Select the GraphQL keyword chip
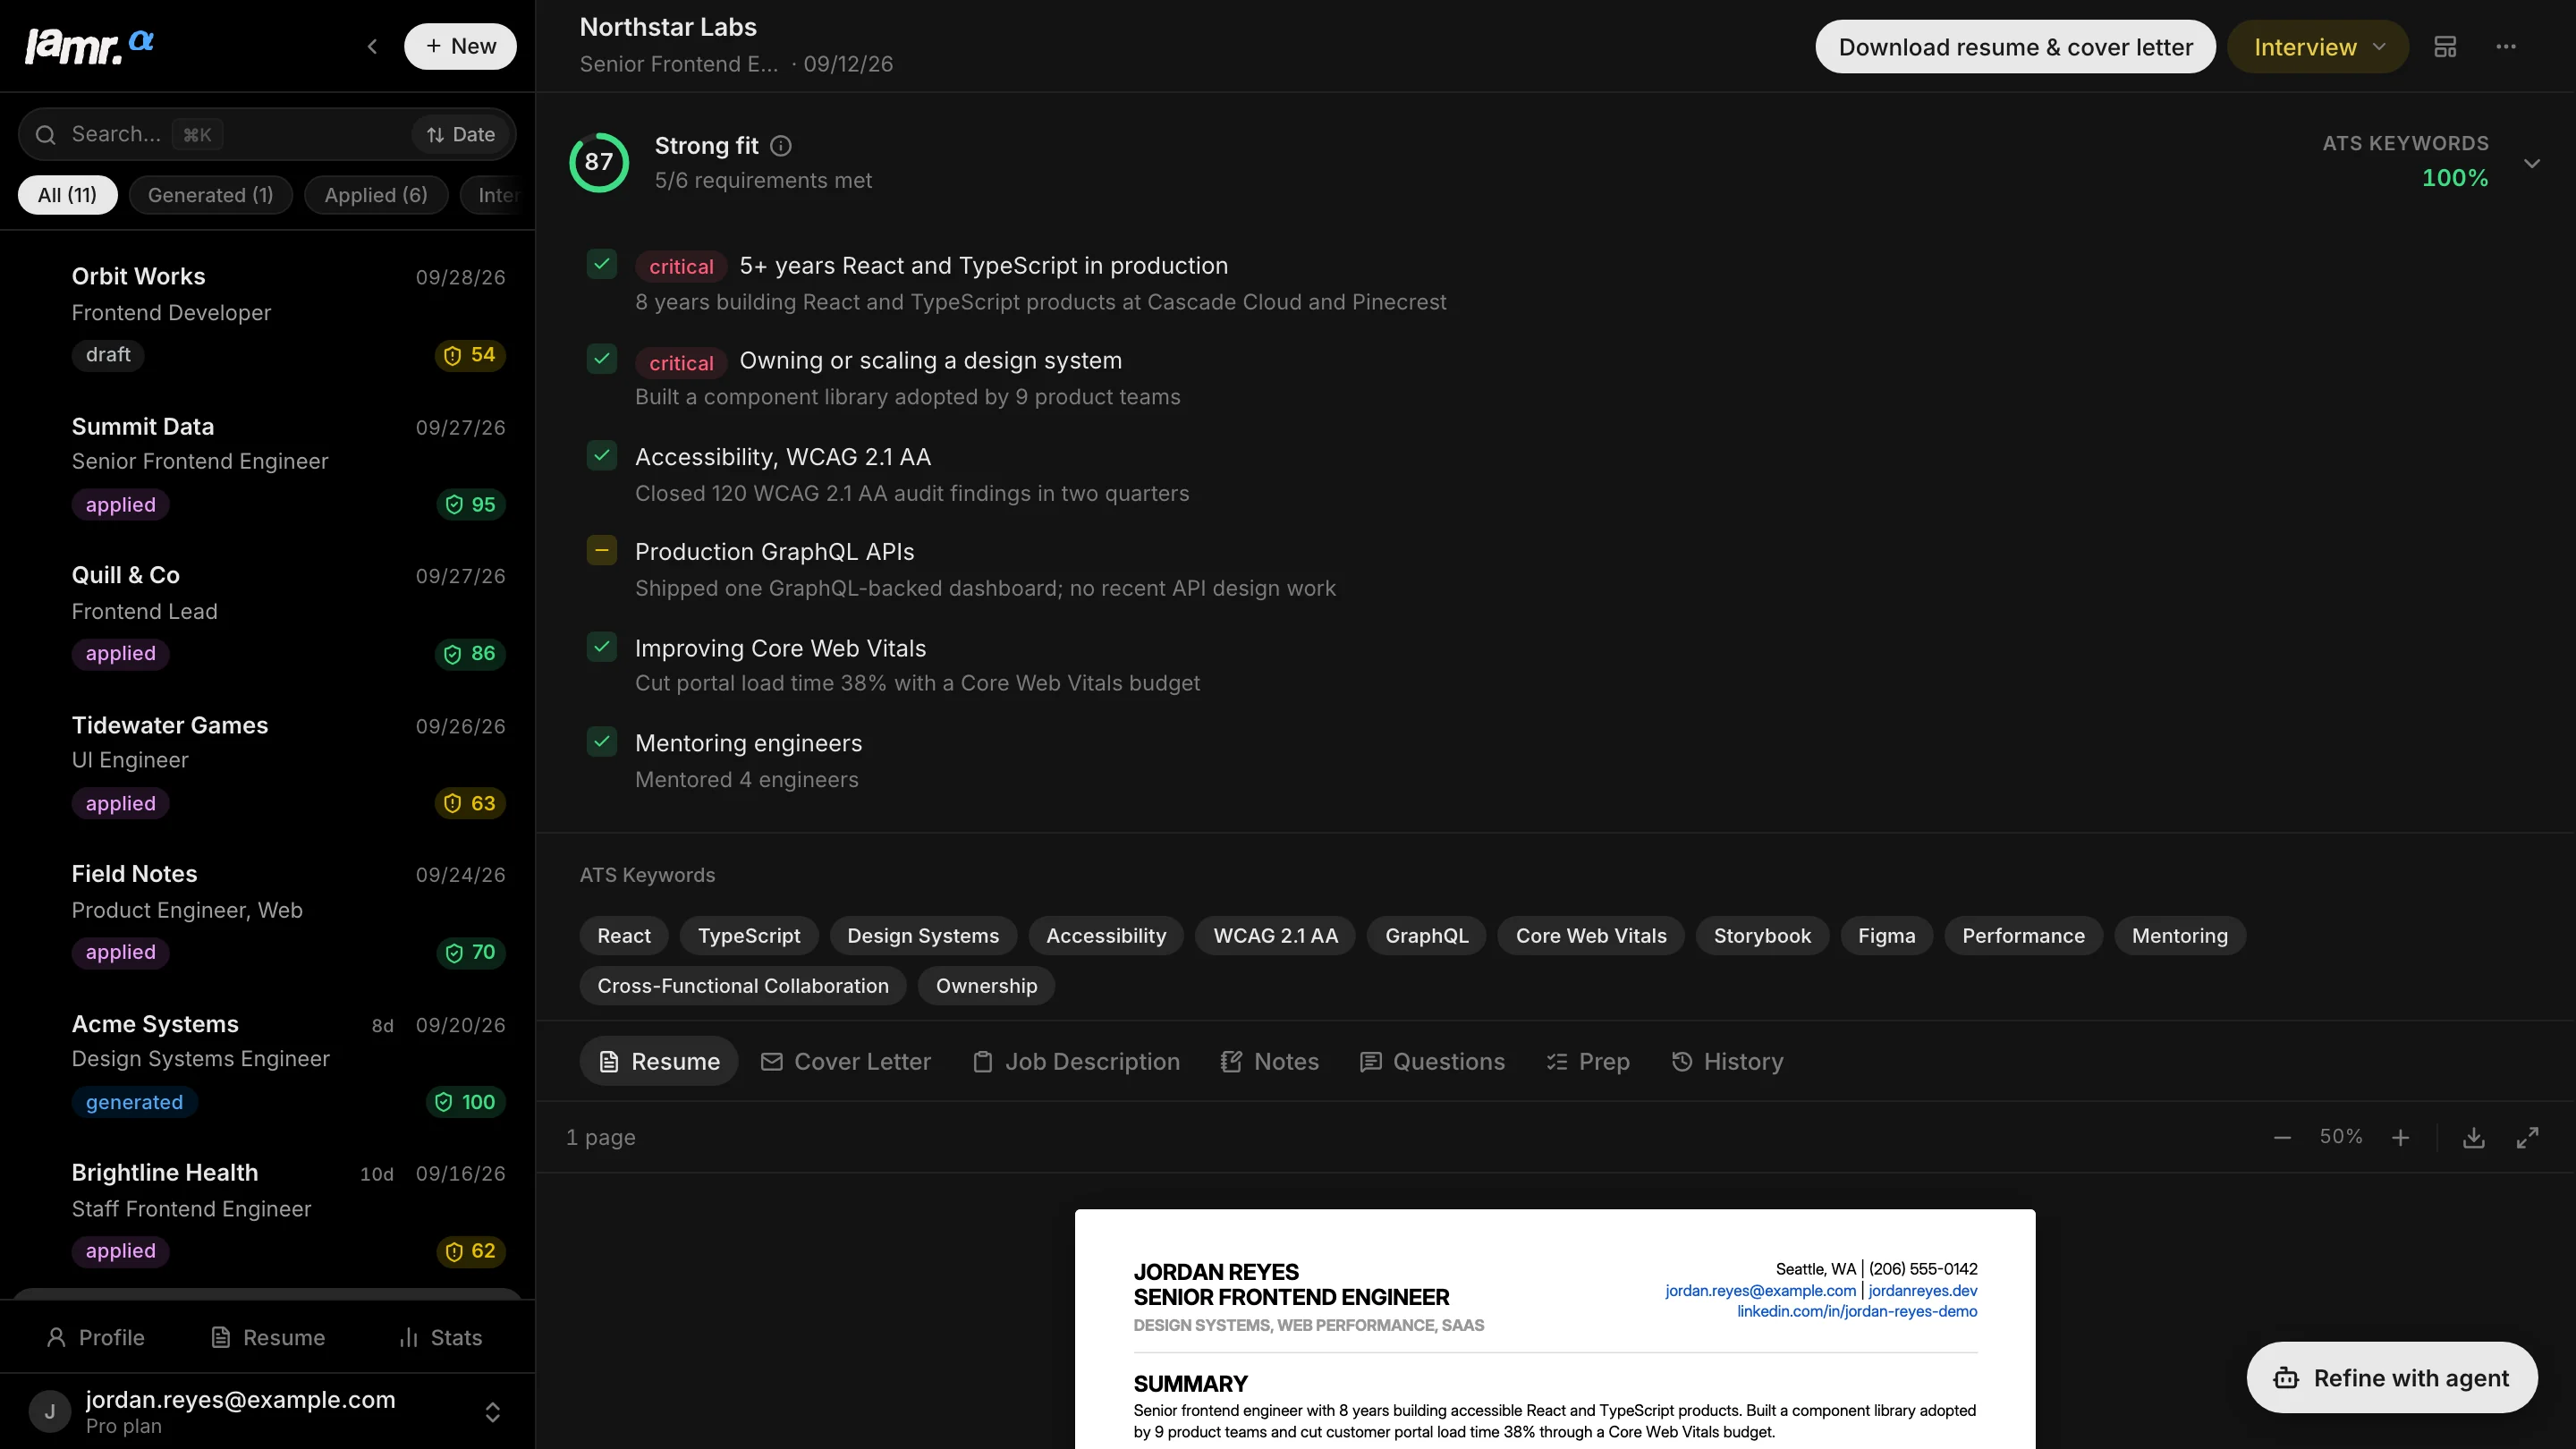This screenshot has height=1449, width=2576. 1426,936
